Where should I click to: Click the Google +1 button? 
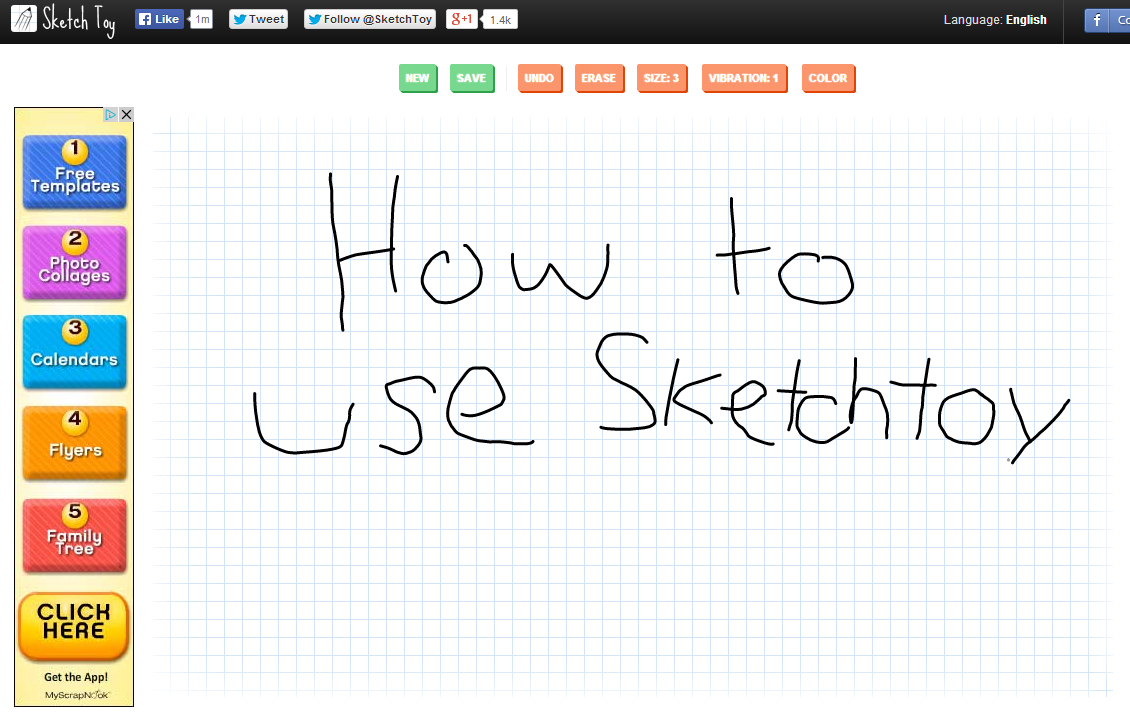pyautogui.click(x=461, y=19)
